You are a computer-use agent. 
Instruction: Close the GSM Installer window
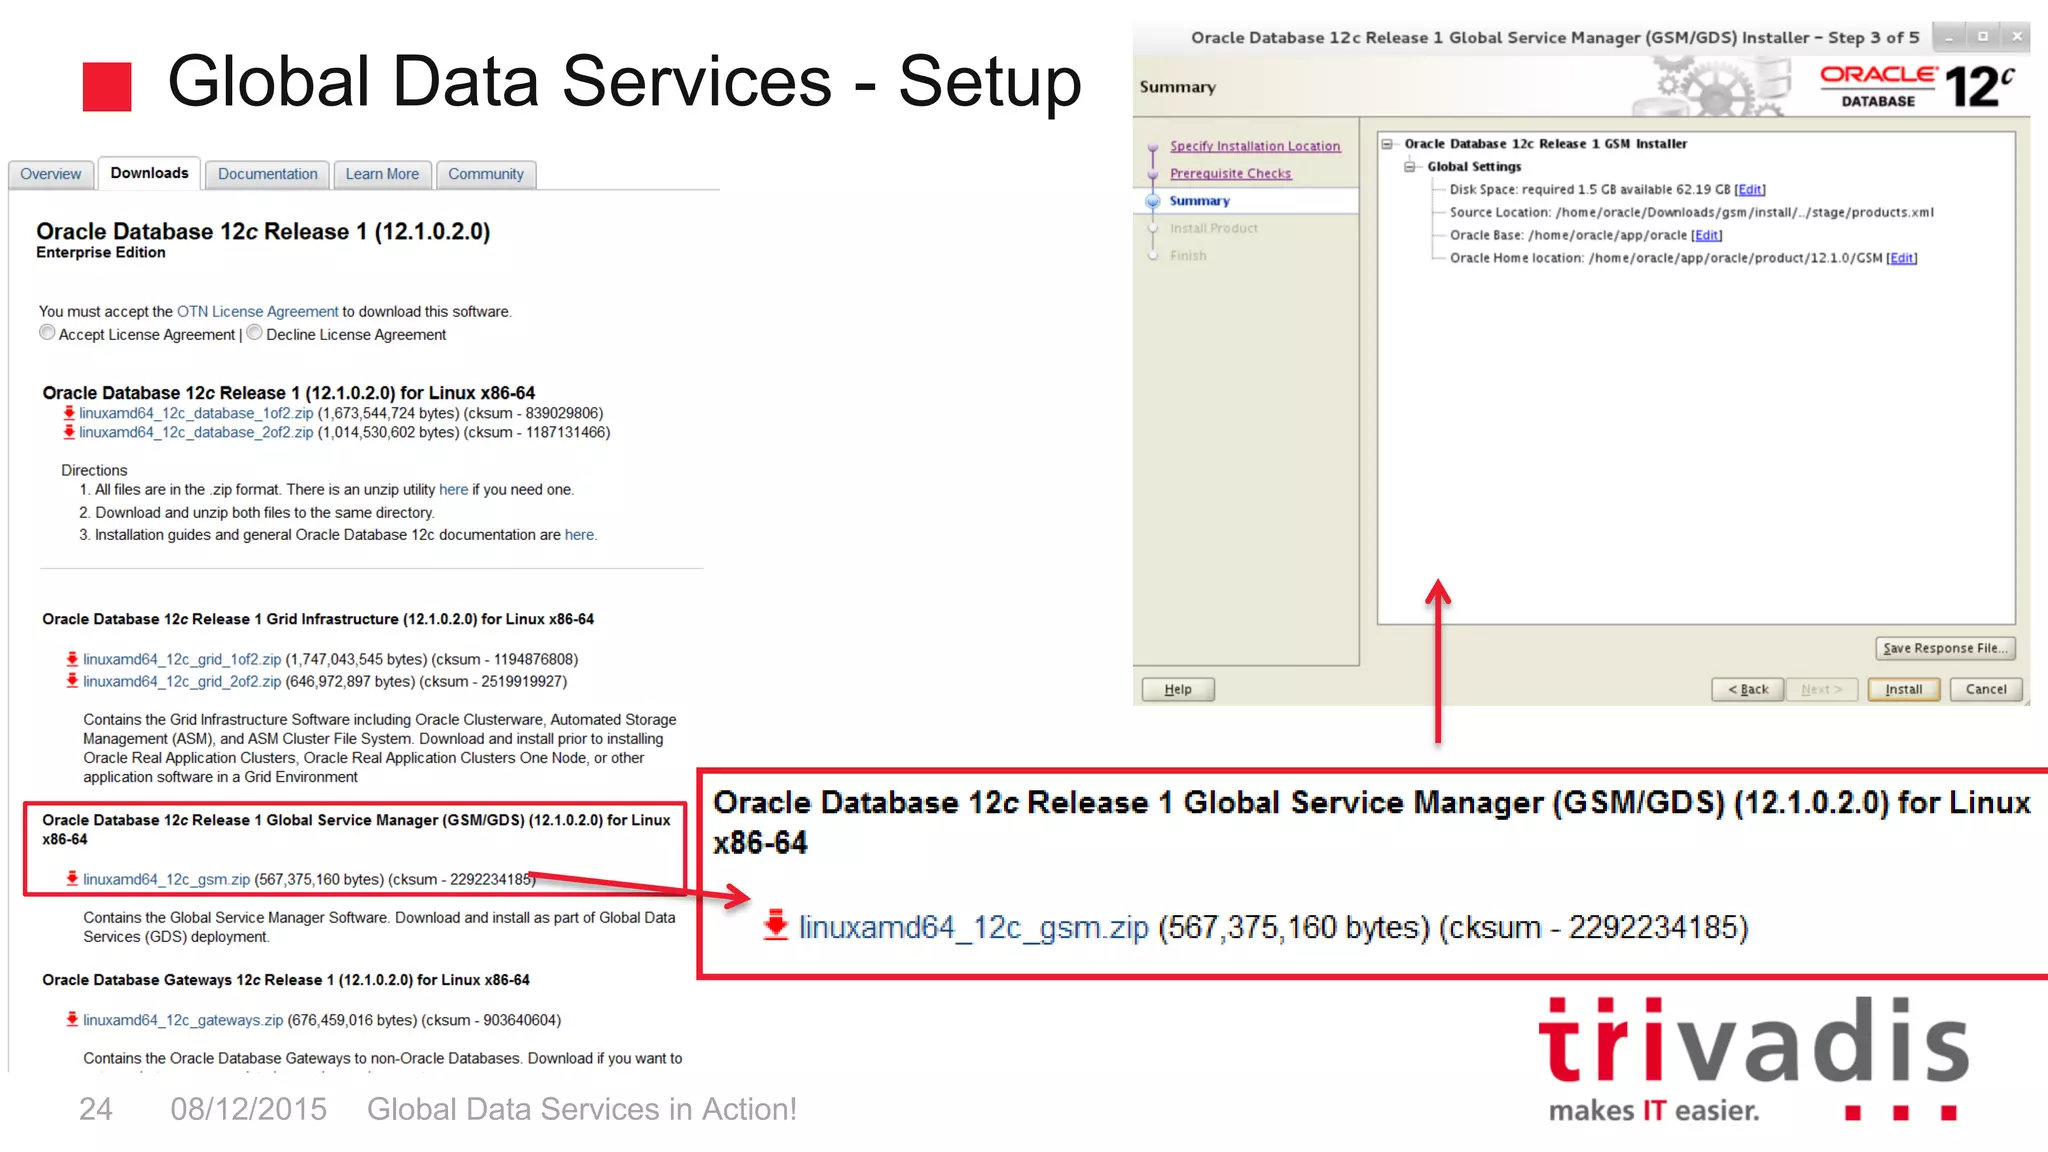point(2017,37)
